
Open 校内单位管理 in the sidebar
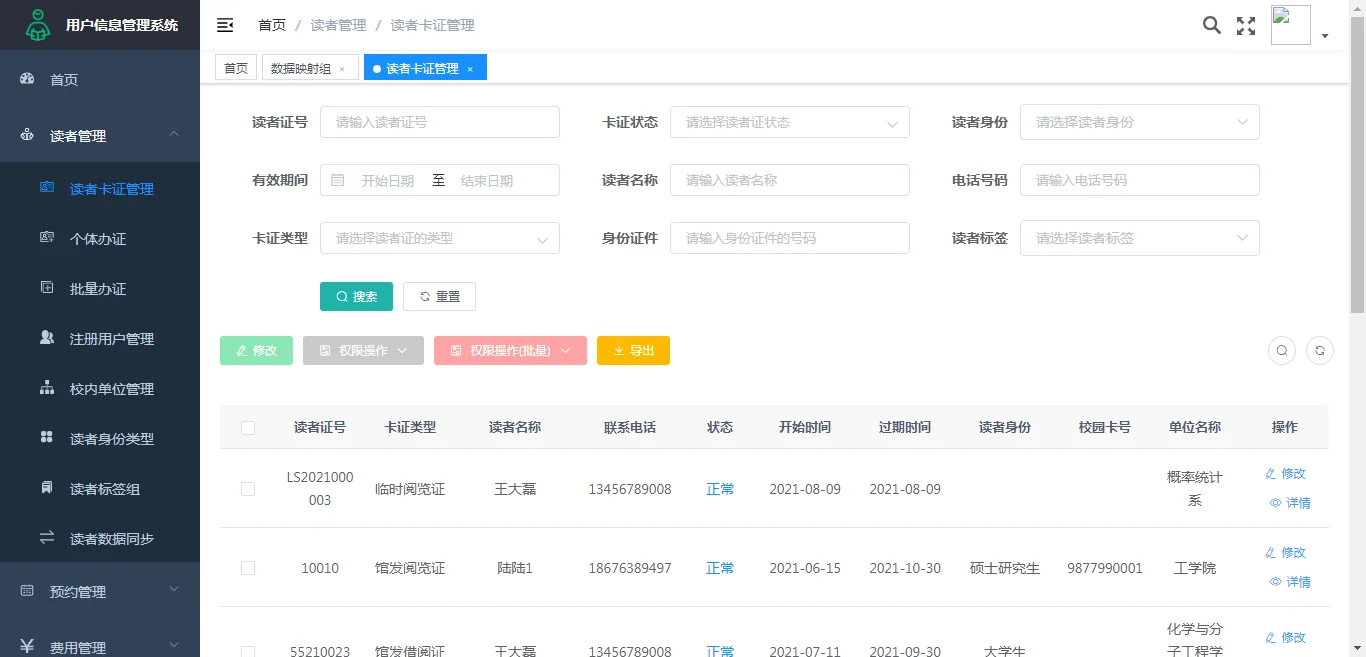tap(100, 388)
